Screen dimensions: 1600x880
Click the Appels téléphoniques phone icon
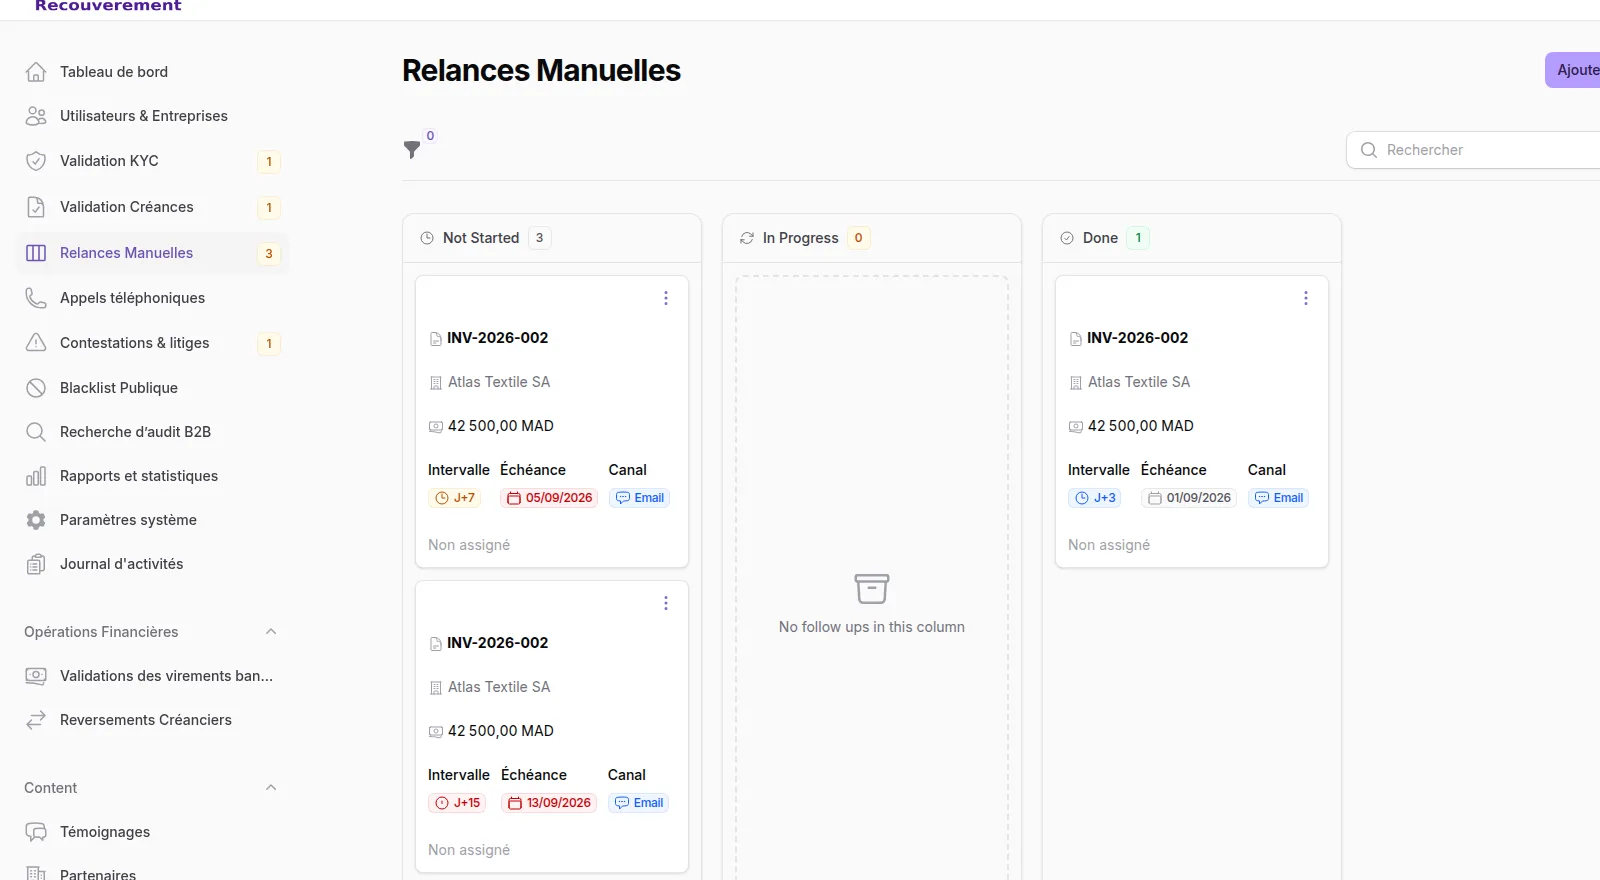36,298
